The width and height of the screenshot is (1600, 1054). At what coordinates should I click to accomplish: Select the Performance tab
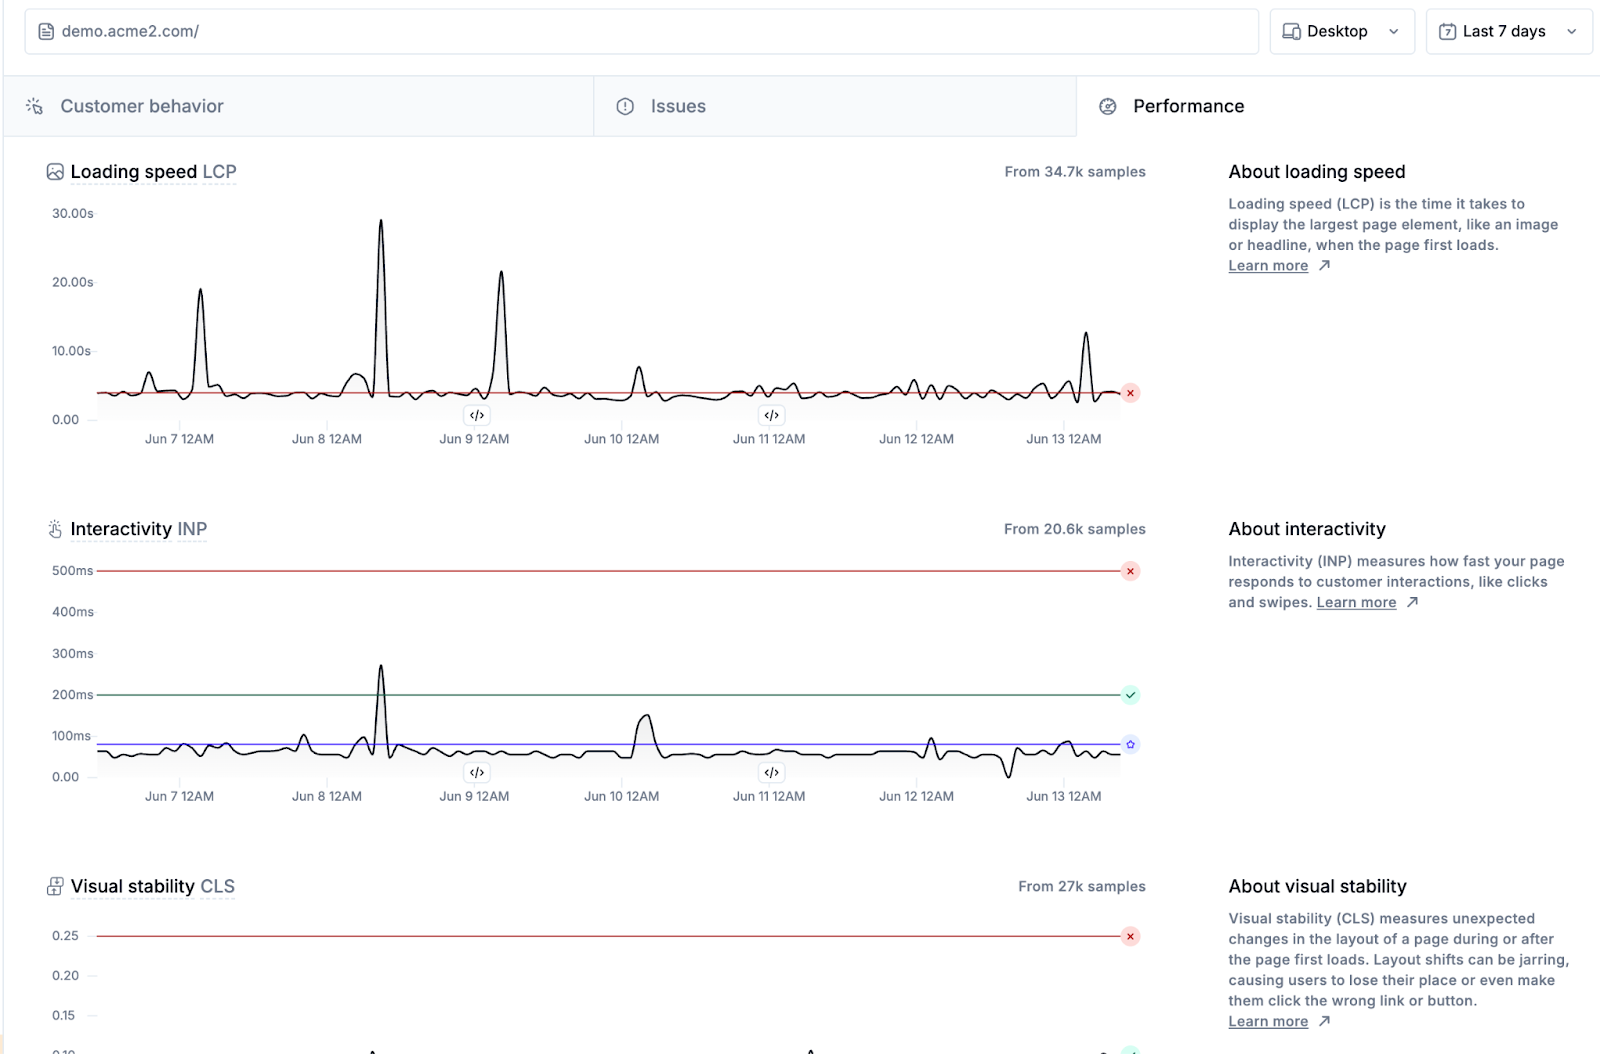click(1188, 106)
